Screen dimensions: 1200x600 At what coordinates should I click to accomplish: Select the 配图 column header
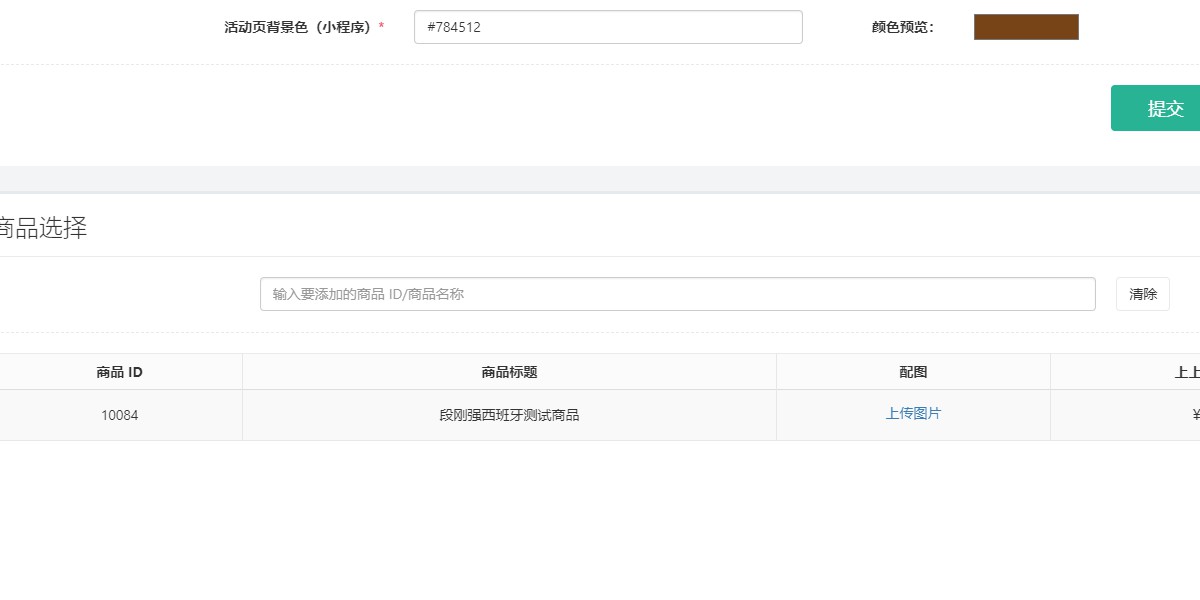(913, 372)
